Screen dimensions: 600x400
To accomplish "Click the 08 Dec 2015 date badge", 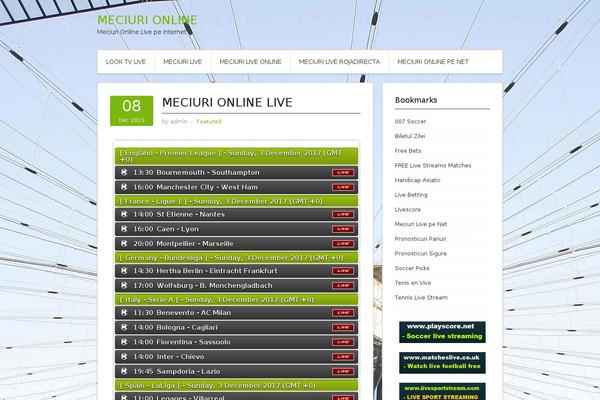I will [x=131, y=111].
